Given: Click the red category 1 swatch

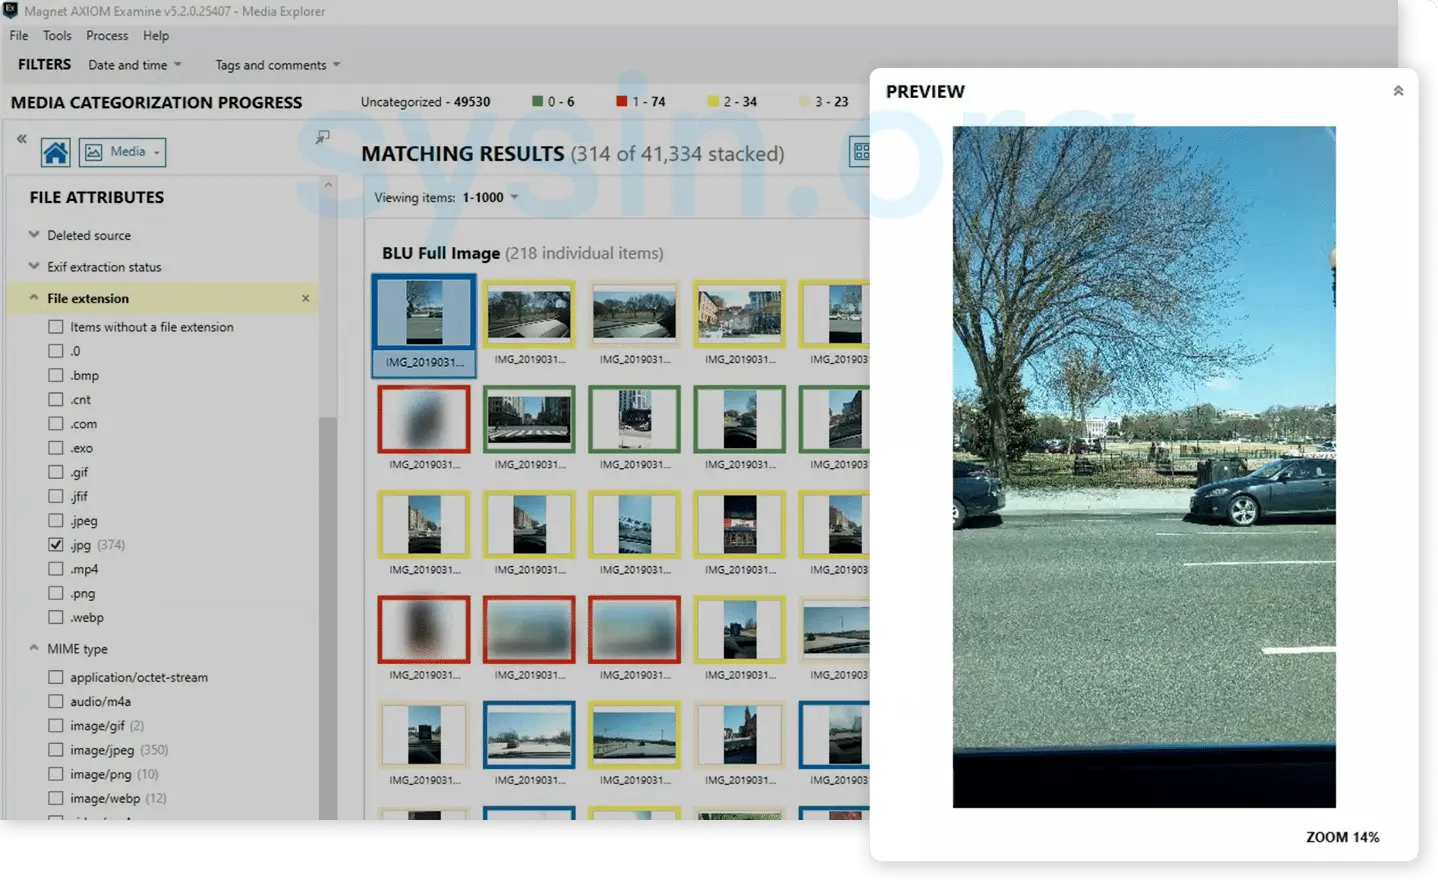Looking at the screenshot, I should point(621,101).
